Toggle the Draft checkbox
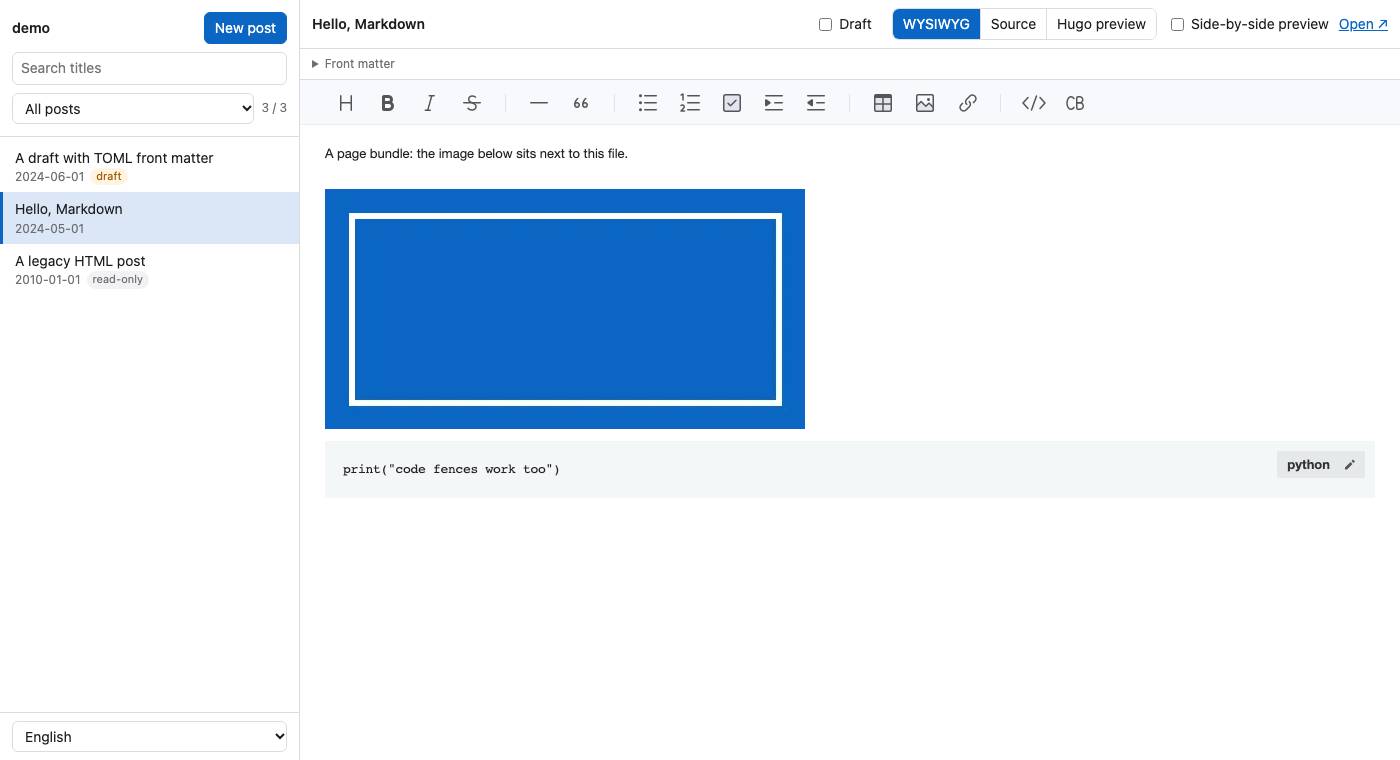Viewport: 1400px width, 760px height. [826, 24]
